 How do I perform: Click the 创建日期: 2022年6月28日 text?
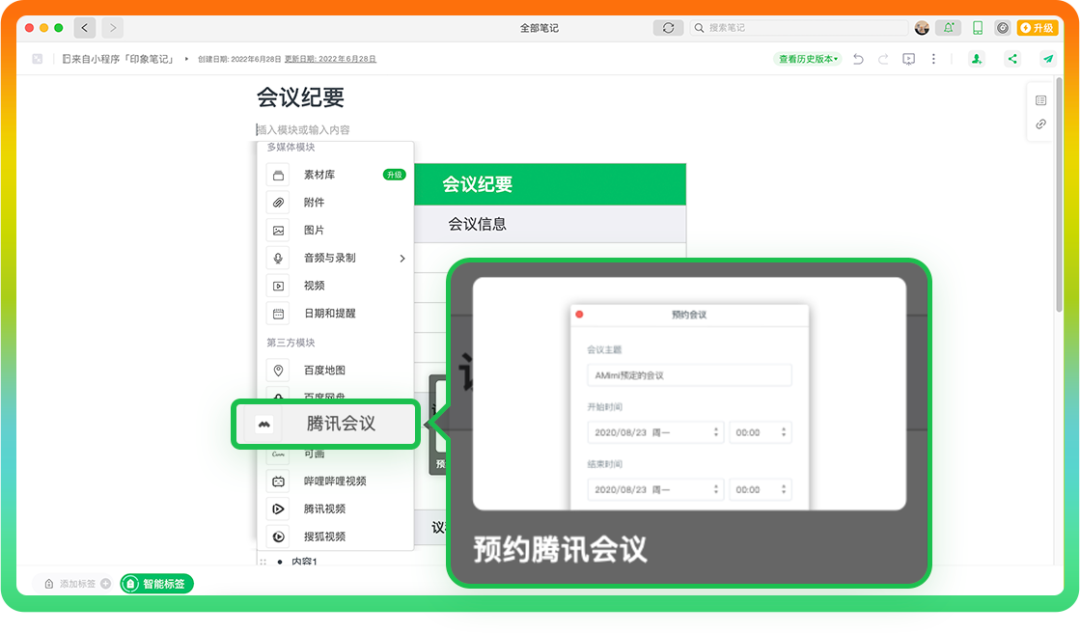[239, 59]
